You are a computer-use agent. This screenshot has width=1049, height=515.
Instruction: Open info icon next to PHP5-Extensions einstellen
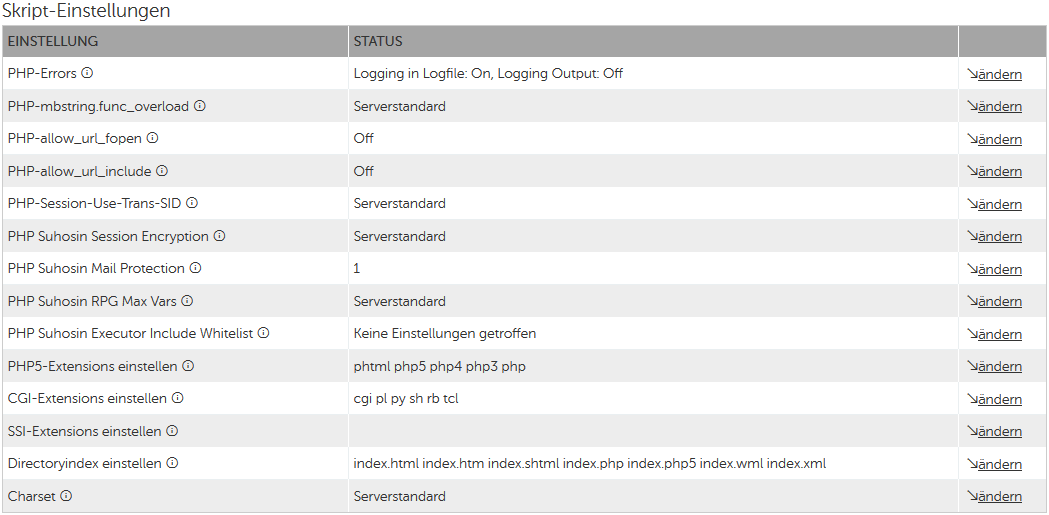pos(188,366)
